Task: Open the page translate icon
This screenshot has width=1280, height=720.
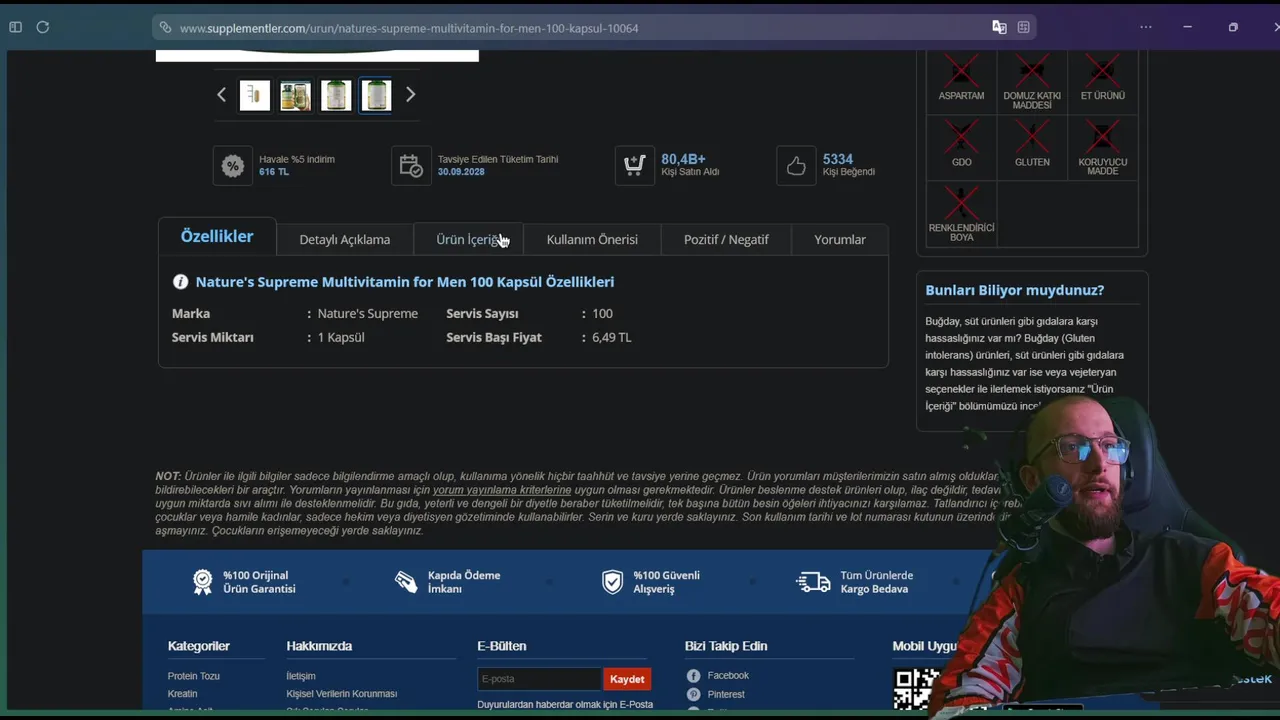Action: (x=999, y=27)
